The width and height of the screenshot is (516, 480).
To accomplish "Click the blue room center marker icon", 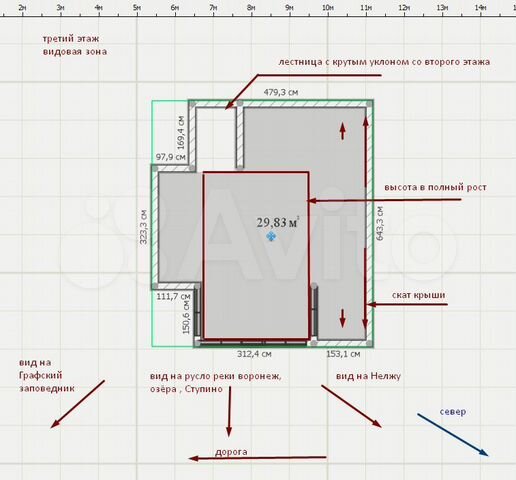I will 271,237.
